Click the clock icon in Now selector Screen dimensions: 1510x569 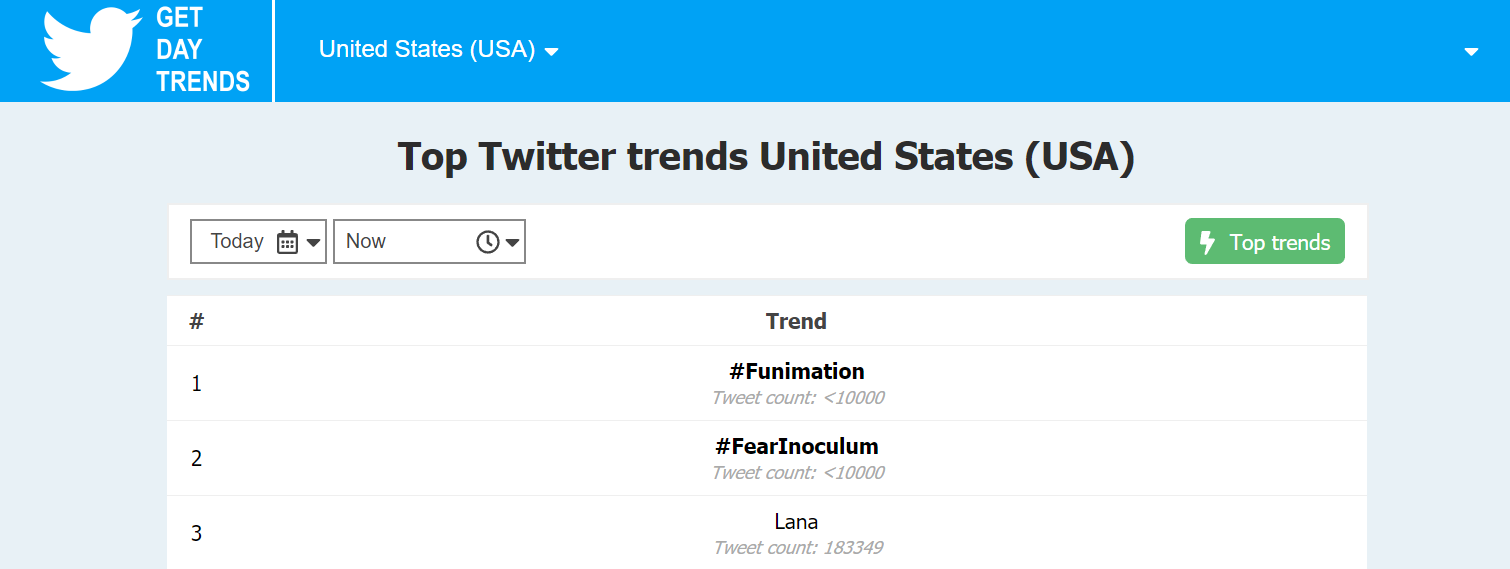point(487,242)
